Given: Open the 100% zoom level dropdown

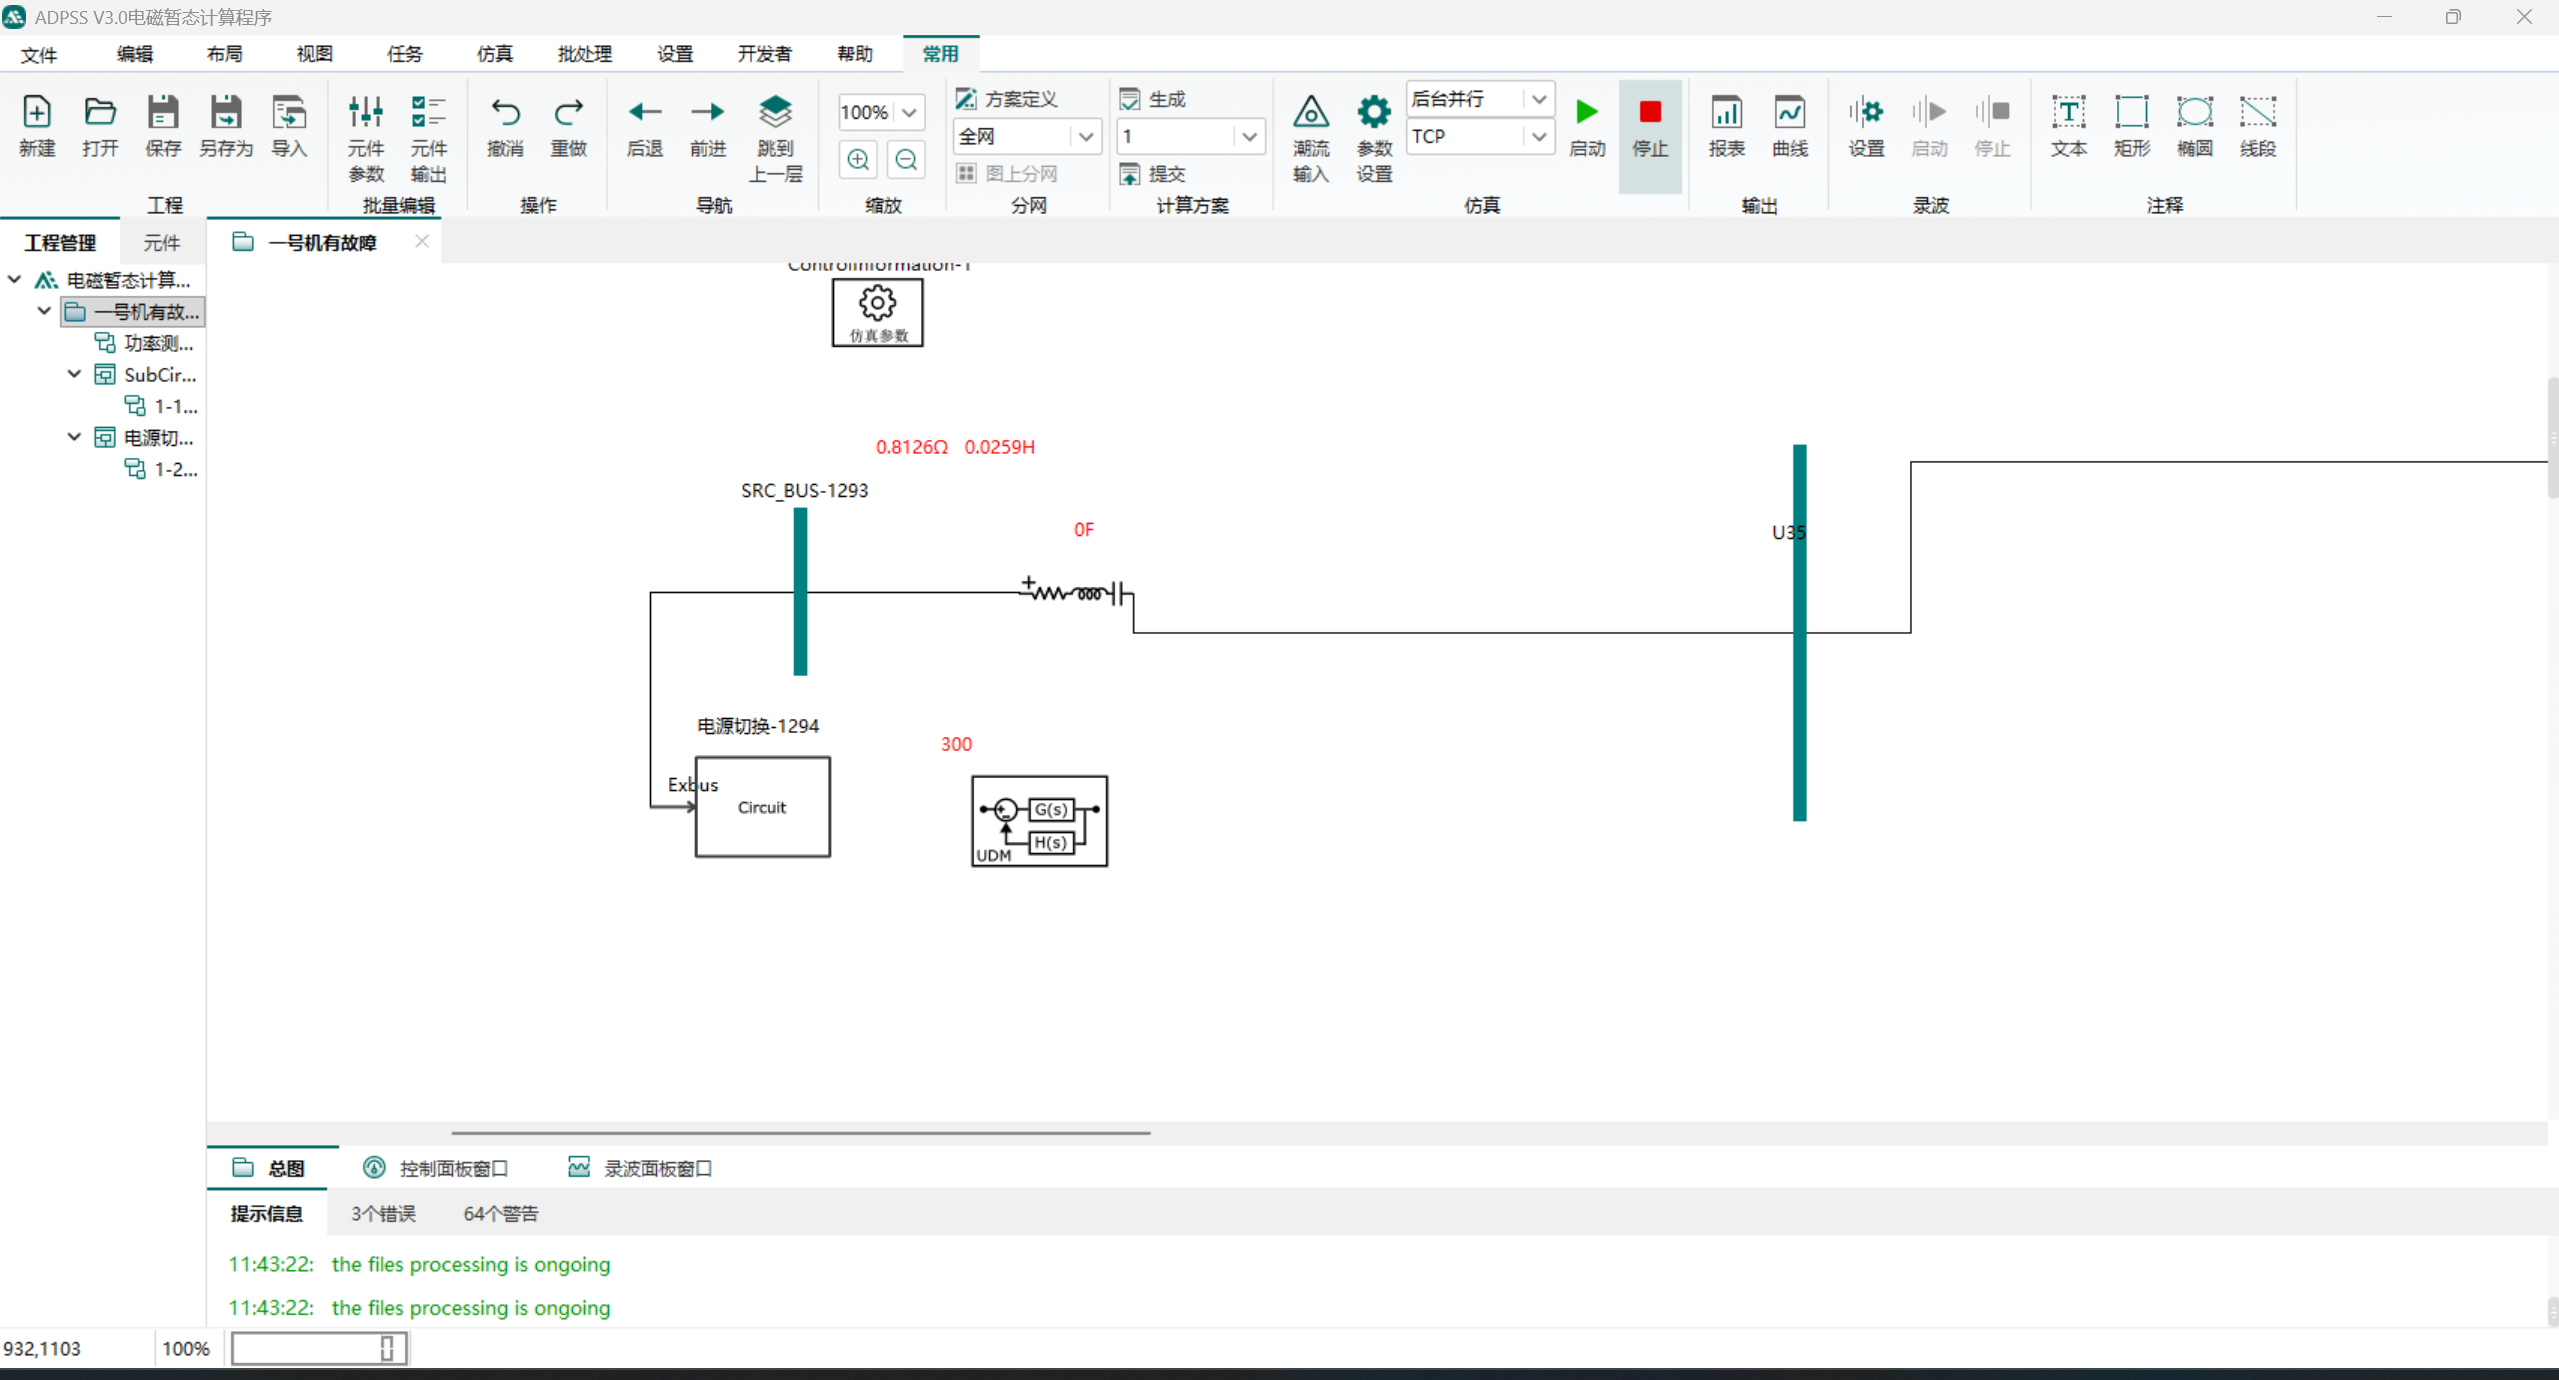Looking at the screenshot, I should tap(909, 112).
